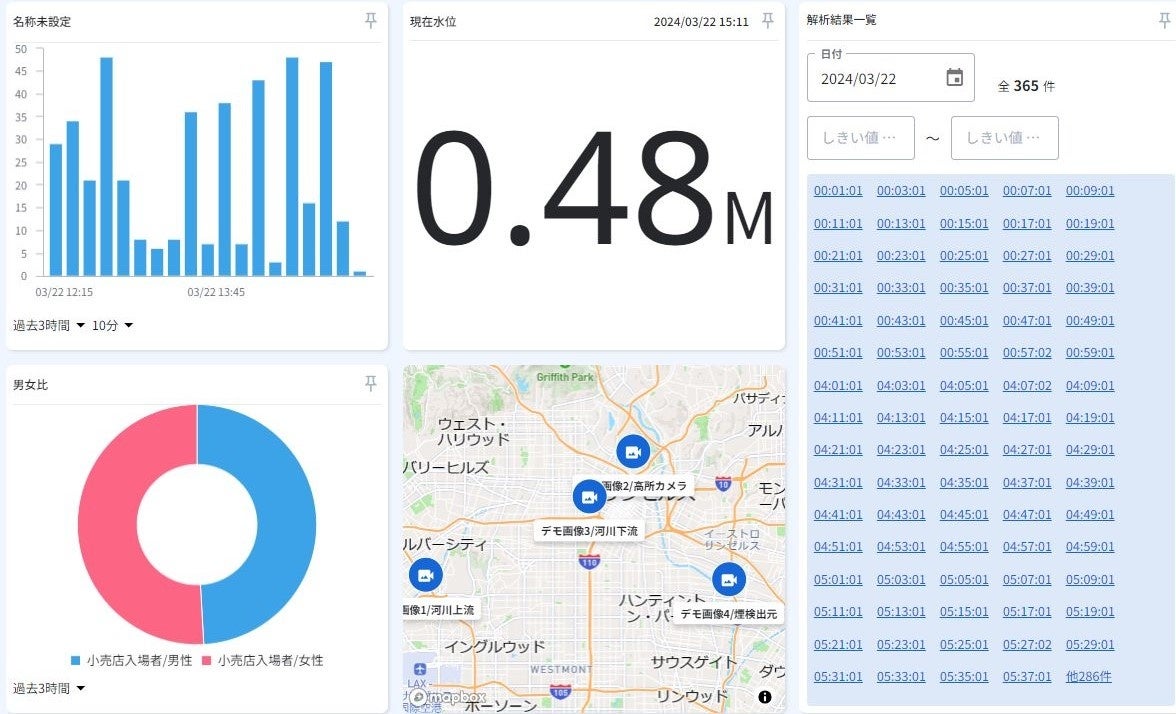Pin the 解析結果一覧 panel
The height and width of the screenshot is (714, 1176).
(1164, 21)
